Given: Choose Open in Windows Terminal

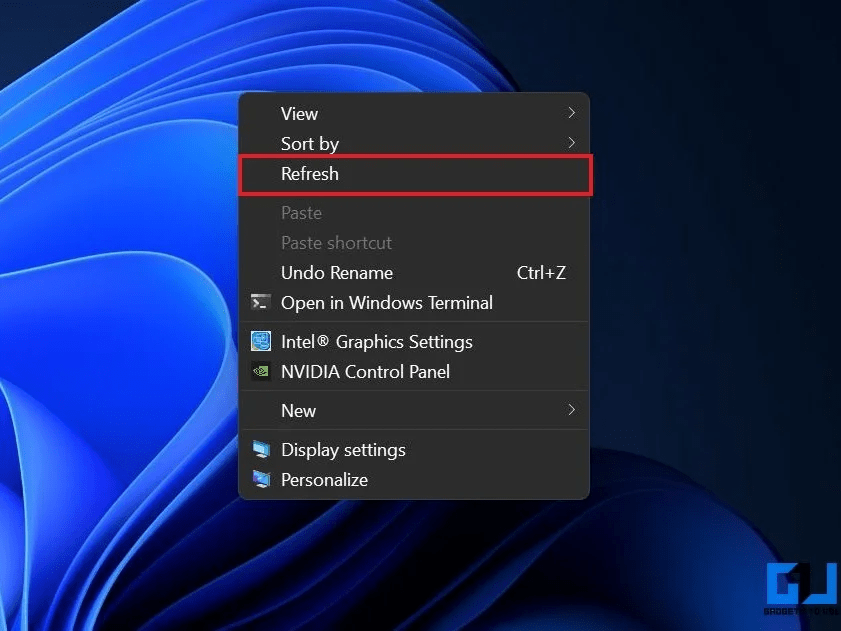Looking at the screenshot, I should pos(387,302).
